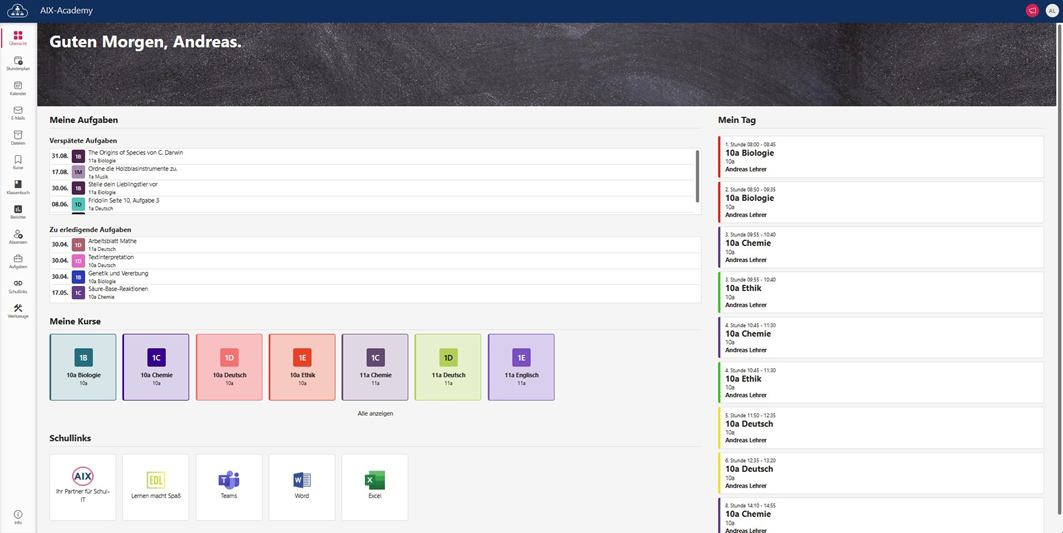The image size is (1063, 533).
Task: Open the AL user avatar menu
Action: [x=1051, y=10]
